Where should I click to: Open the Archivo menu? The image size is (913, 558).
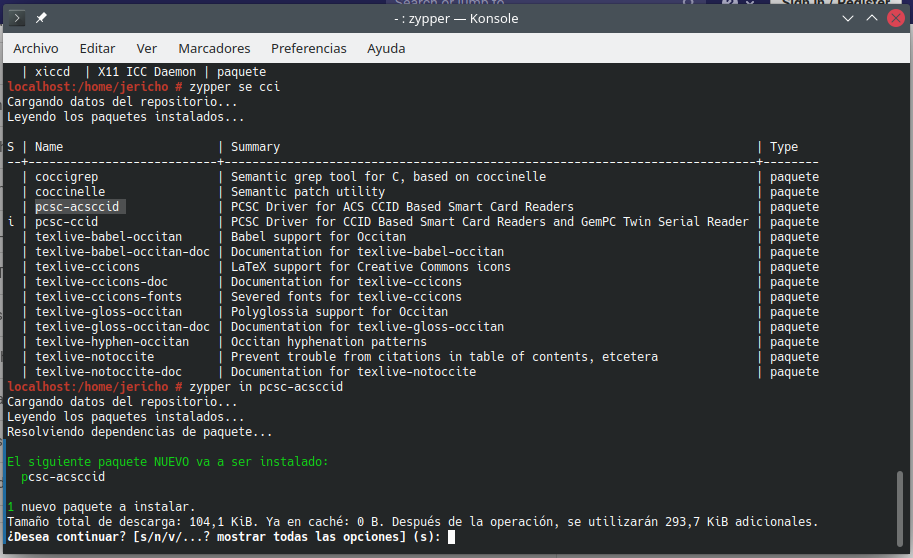[x=35, y=48]
